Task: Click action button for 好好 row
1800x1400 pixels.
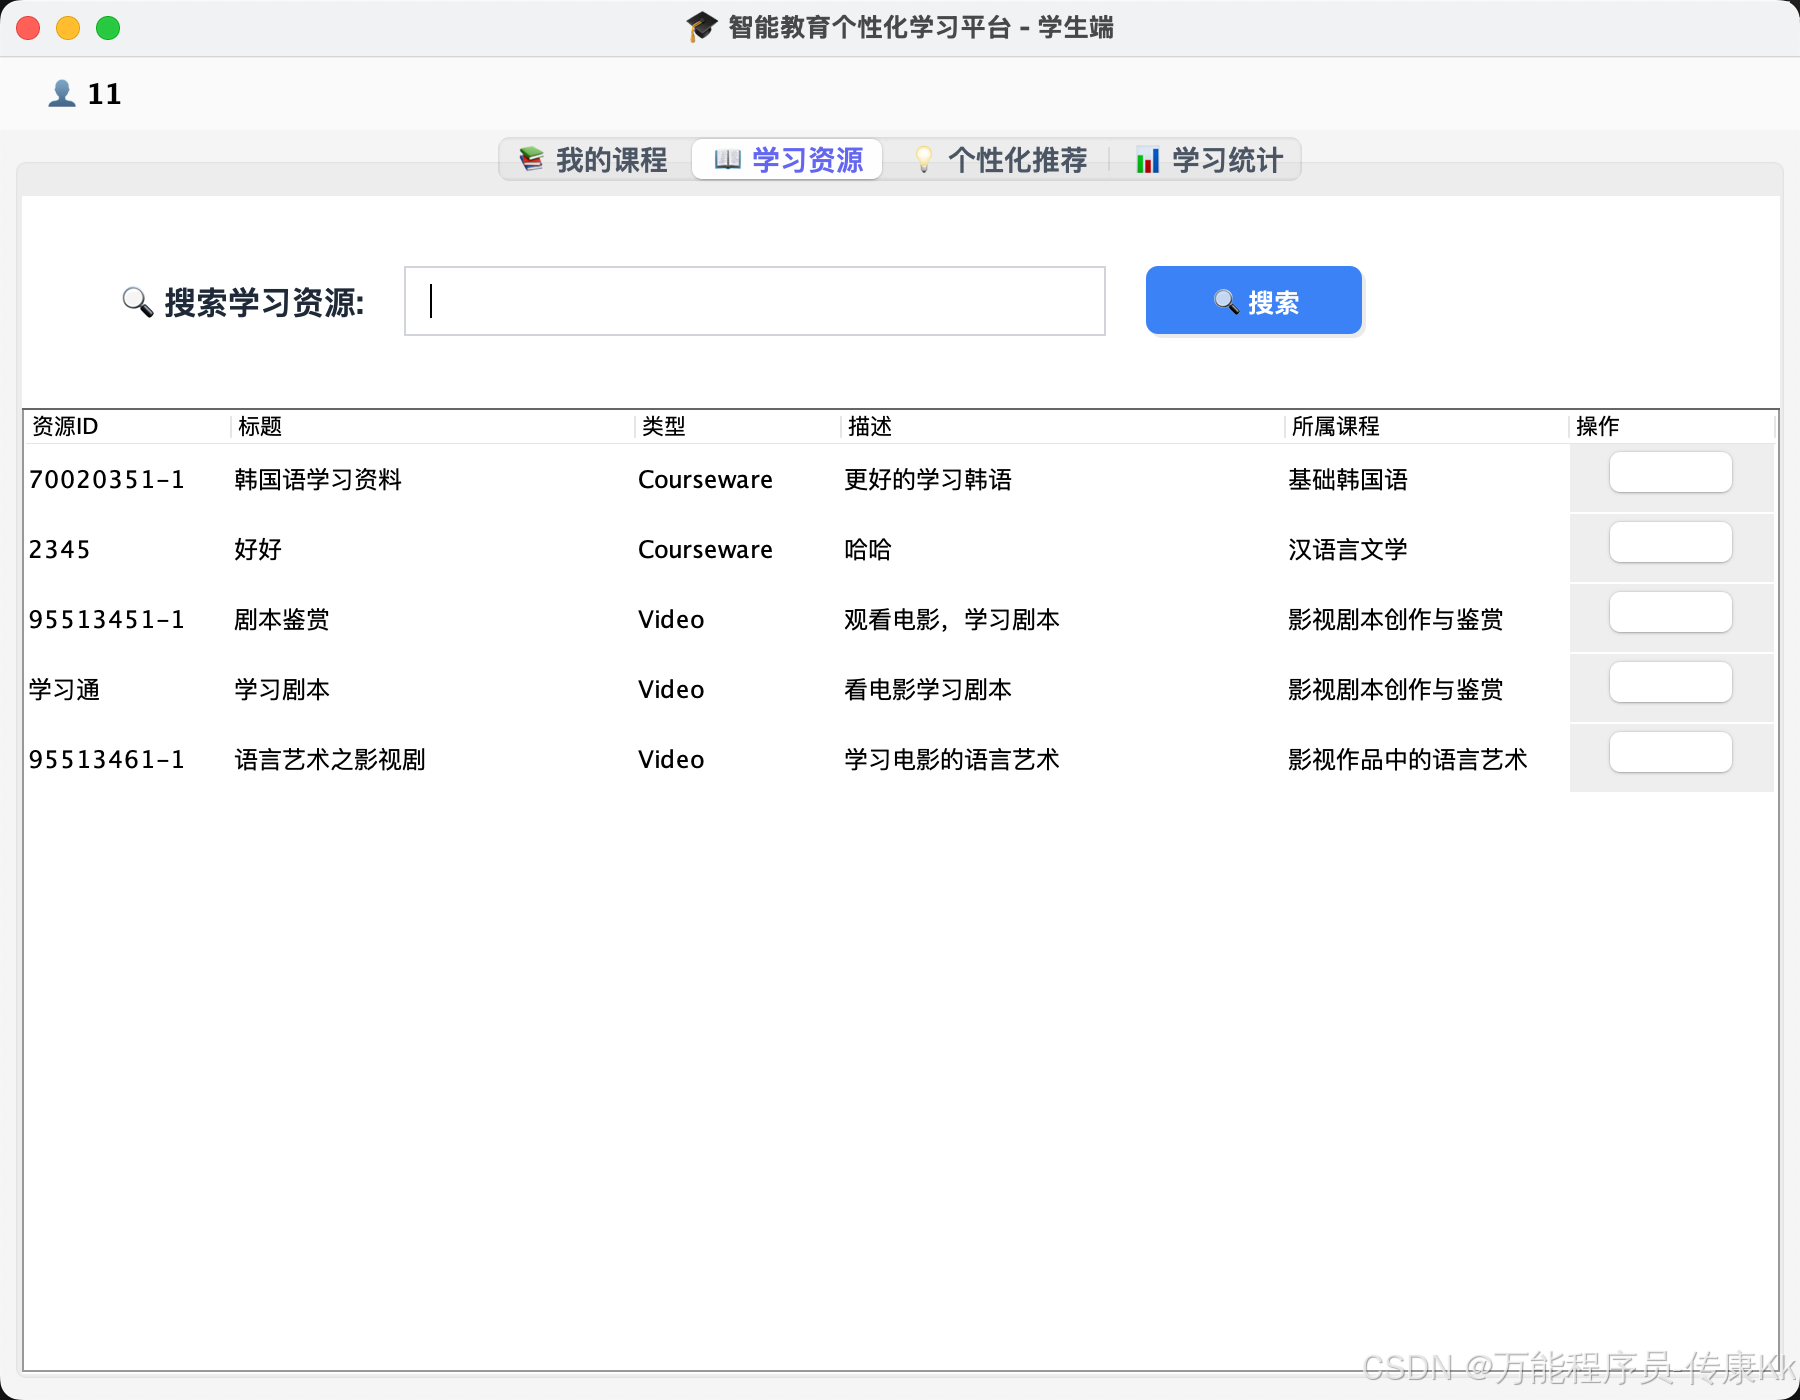Action: tap(1671, 542)
